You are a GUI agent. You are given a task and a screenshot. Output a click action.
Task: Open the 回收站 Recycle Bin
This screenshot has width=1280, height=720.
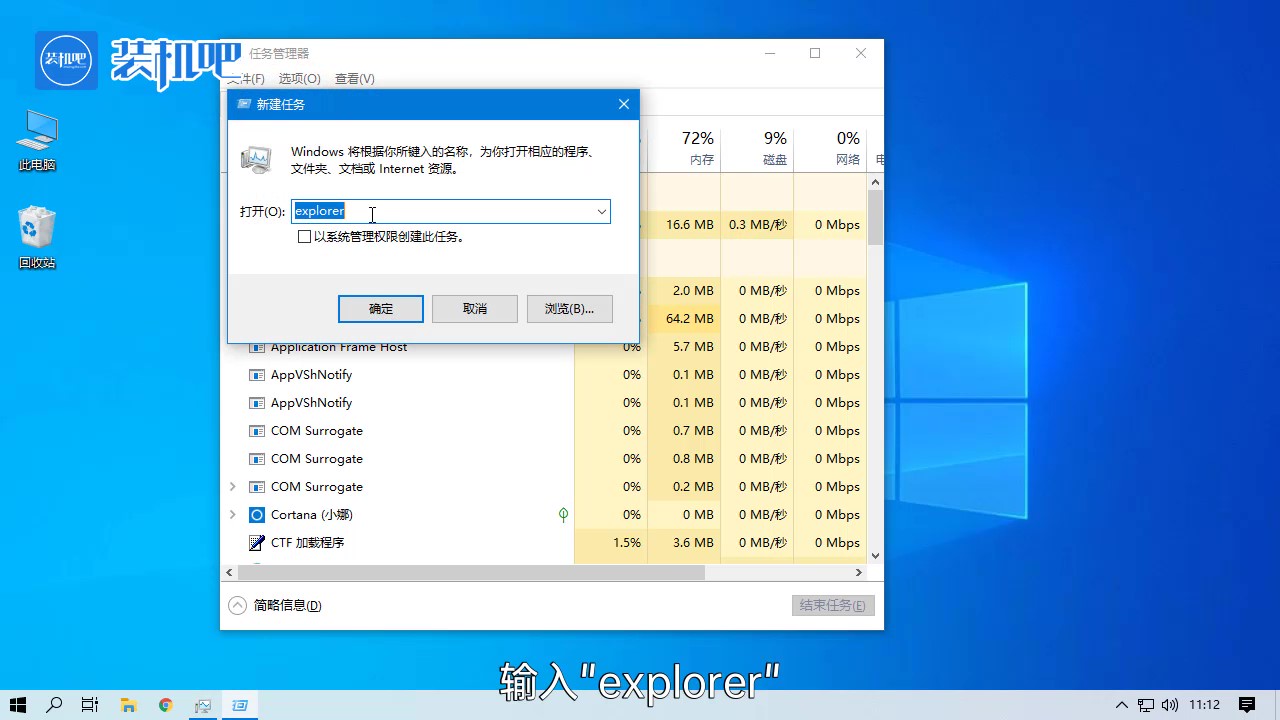click(36, 230)
